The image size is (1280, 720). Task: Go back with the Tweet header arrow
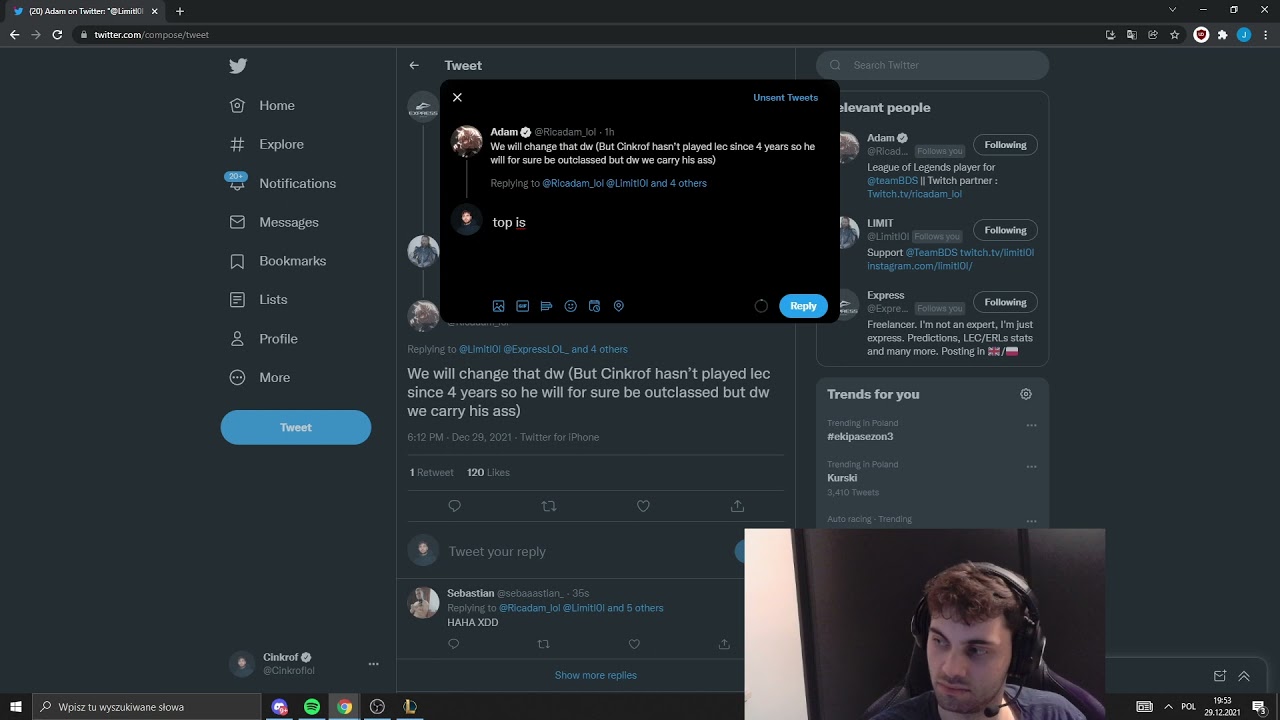click(414, 65)
